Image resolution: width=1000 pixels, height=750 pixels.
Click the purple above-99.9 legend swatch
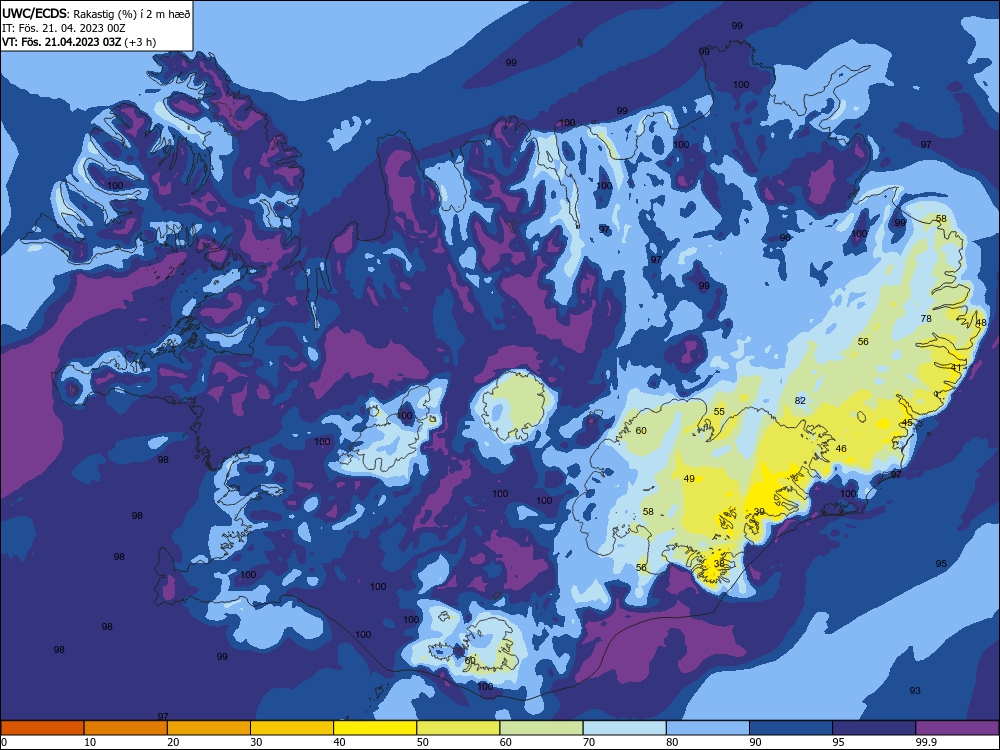[957, 728]
